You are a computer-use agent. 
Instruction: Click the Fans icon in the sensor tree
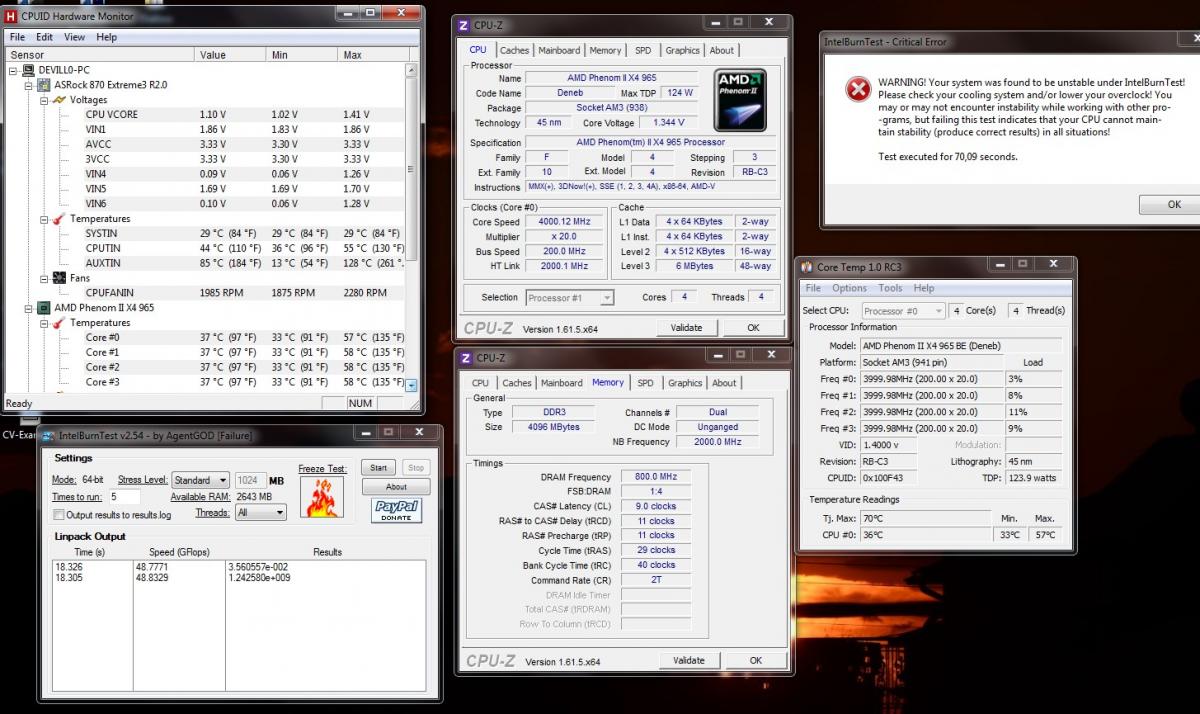click(60, 278)
